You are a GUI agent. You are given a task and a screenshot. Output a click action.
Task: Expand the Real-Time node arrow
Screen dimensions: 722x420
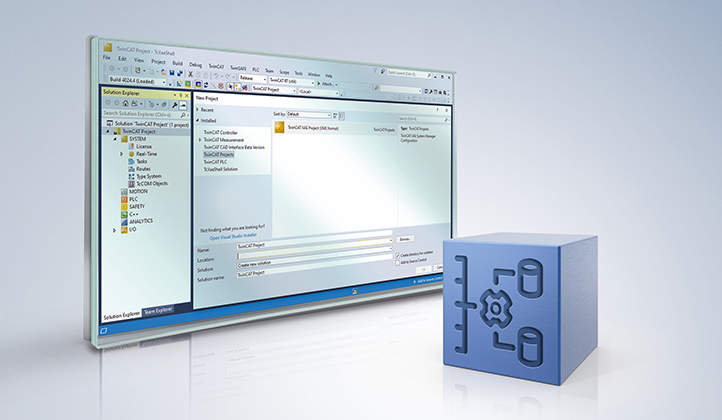[122, 154]
